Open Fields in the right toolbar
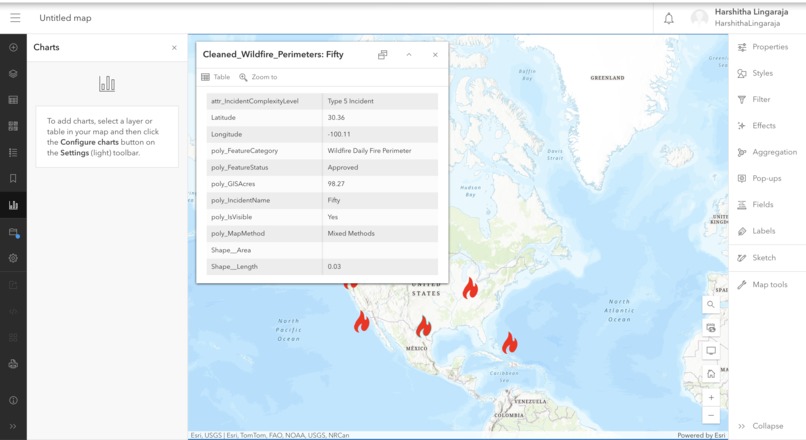 (755, 205)
